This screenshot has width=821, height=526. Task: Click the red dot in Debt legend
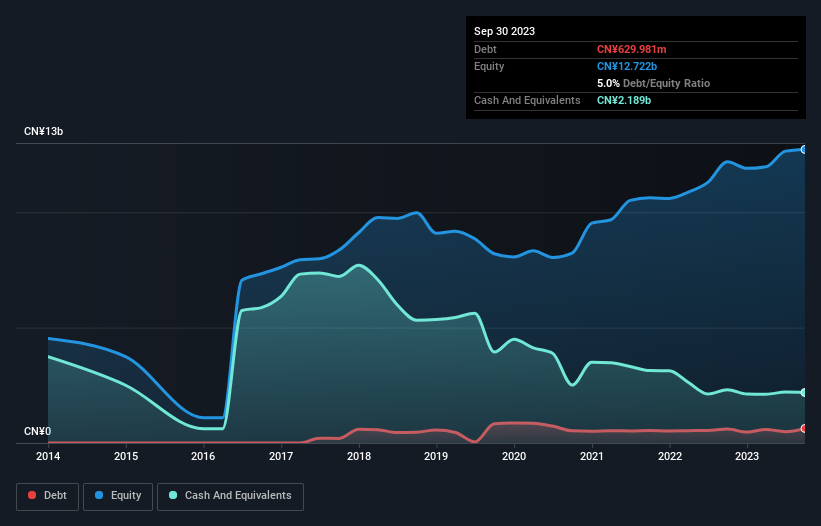point(32,495)
